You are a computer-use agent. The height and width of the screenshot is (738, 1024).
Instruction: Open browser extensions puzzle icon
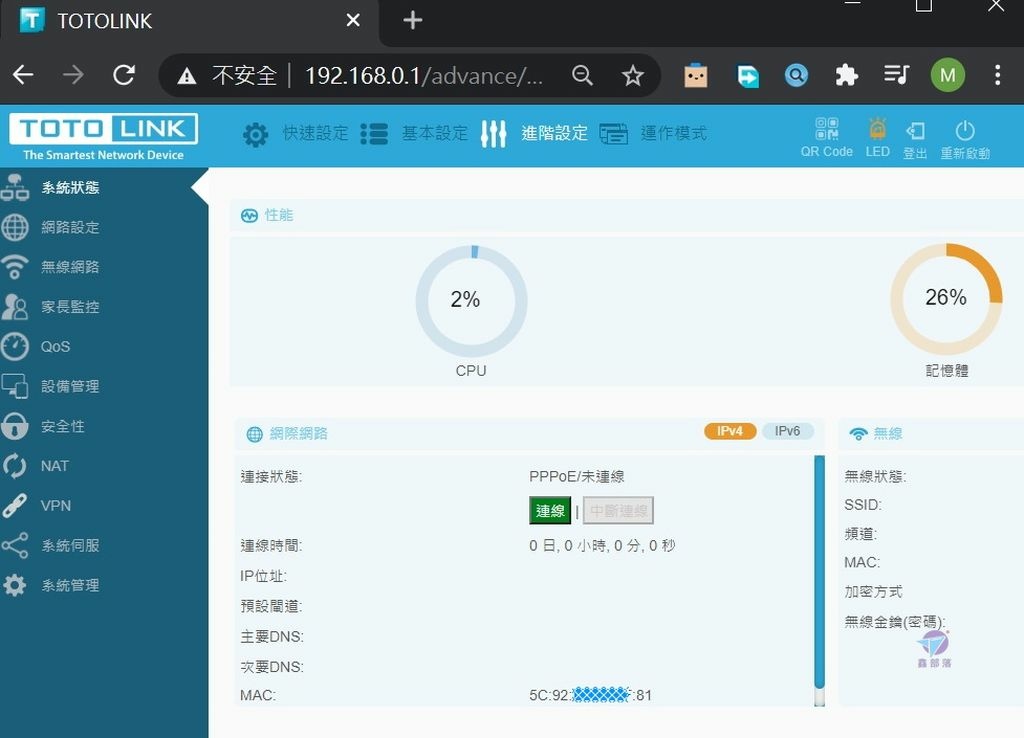click(x=846, y=76)
